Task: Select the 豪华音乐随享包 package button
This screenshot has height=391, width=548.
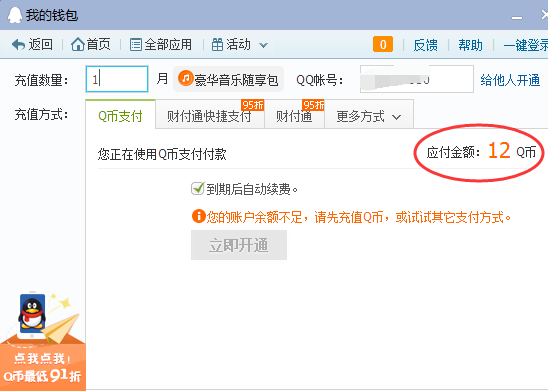Action: click(228, 79)
